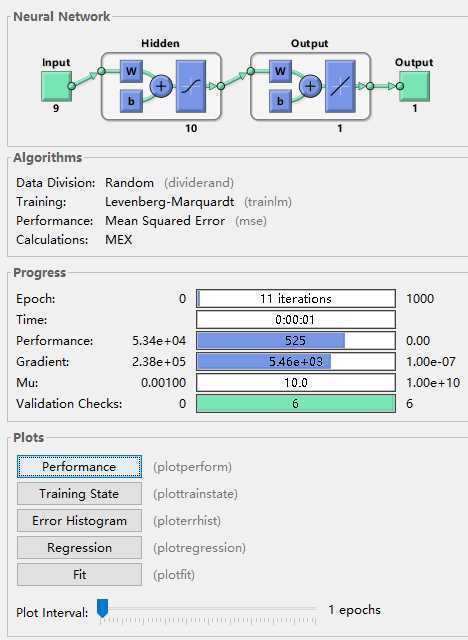The width and height of the screenshot is (468, 640).
Task: Click the hidden layer sum node
Action: pos(161,86)
